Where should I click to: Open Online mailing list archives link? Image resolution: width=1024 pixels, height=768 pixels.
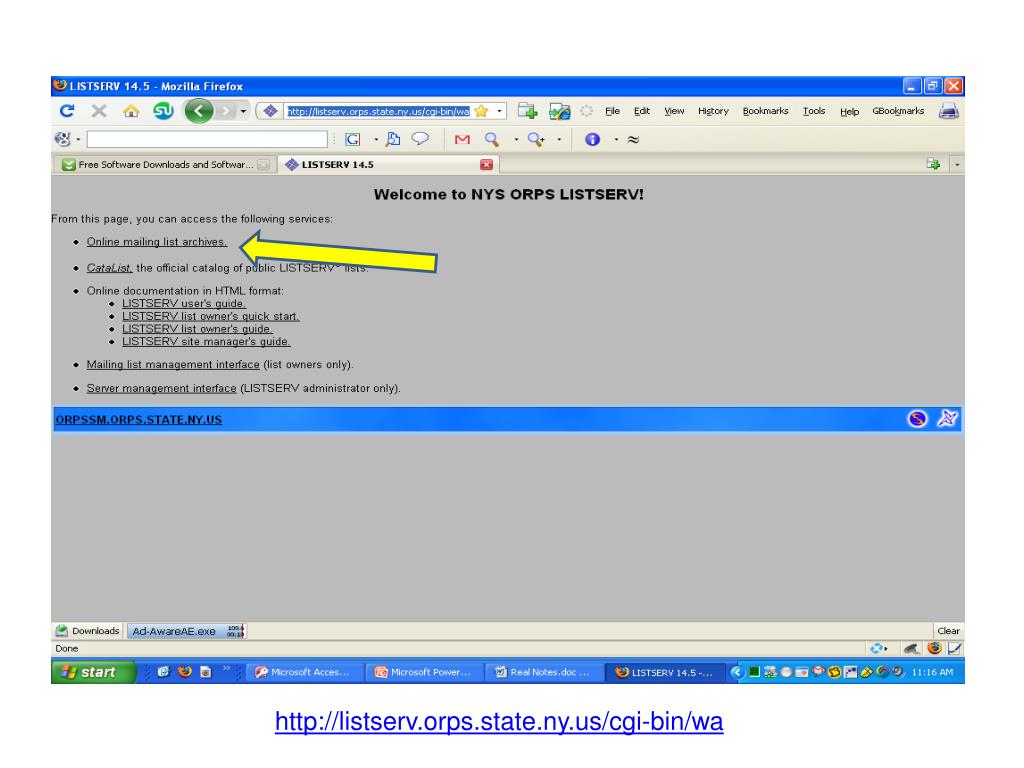tap(157, 242)
